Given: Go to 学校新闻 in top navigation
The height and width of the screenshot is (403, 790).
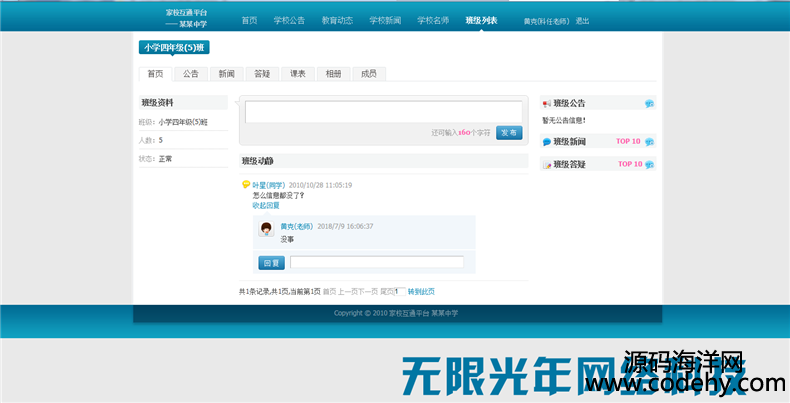Looking at the screenshot, I should coord(385,20).
